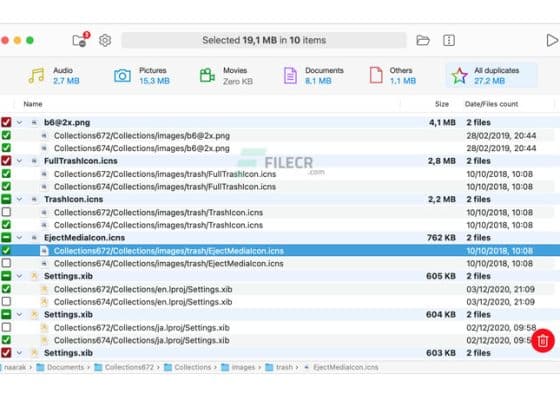Select the All duplicates tab

[491, 75]
